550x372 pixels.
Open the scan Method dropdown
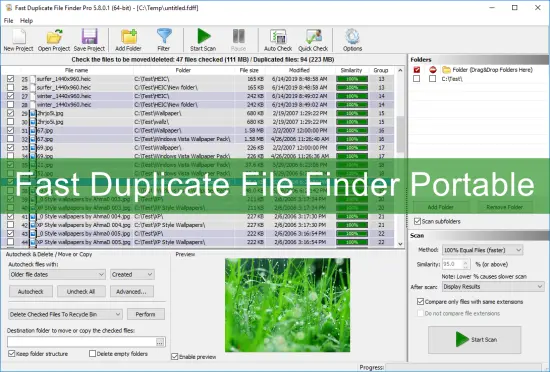[x=483, y=250]
